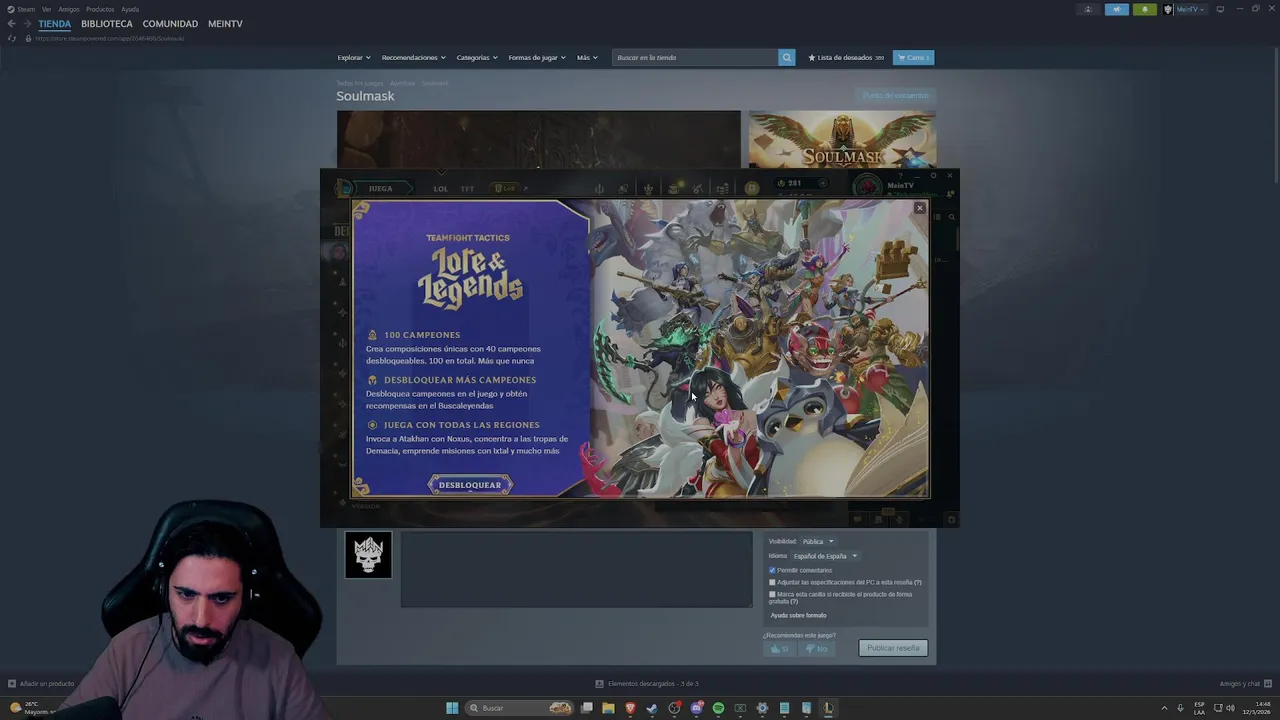
Task: Open the Amigos menu in Steam
Action: tap(69, 9)
